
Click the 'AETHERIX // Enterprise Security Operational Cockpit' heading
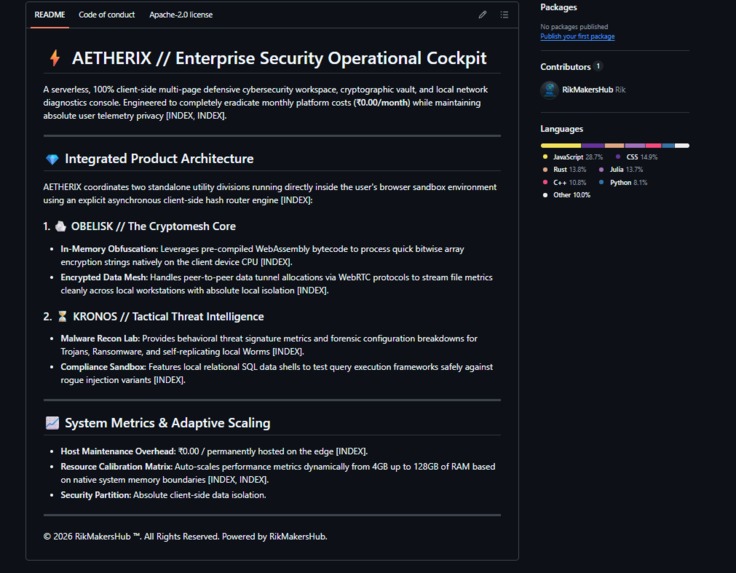(x=279, y=58)
